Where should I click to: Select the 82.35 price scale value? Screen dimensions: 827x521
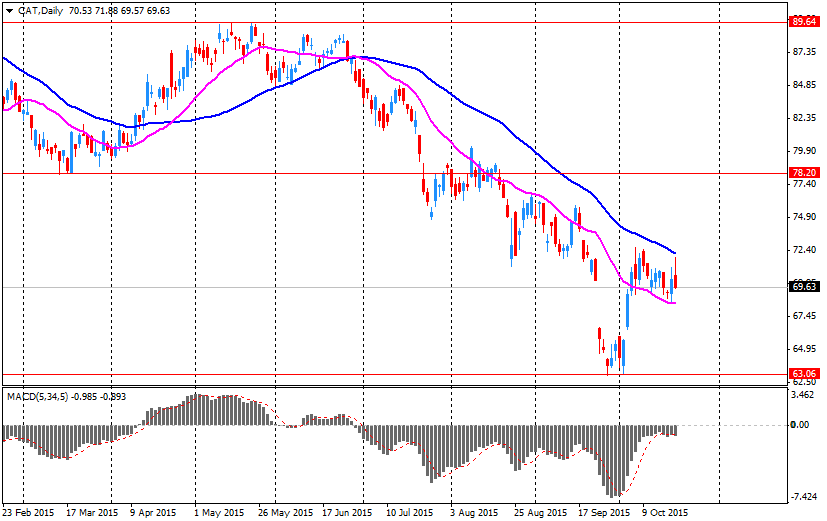[x=804, y=118]
